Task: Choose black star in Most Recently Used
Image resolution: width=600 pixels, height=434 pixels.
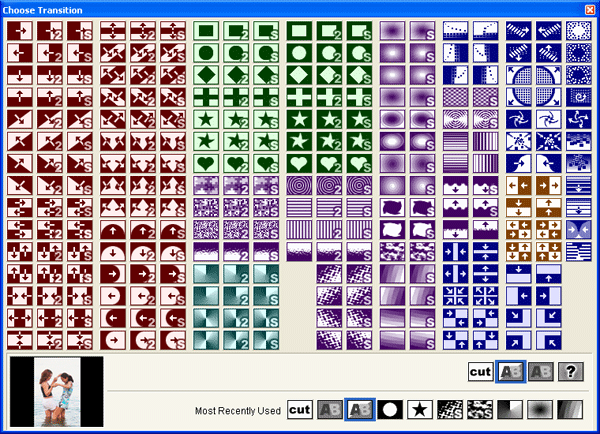Action: point(420,410)
